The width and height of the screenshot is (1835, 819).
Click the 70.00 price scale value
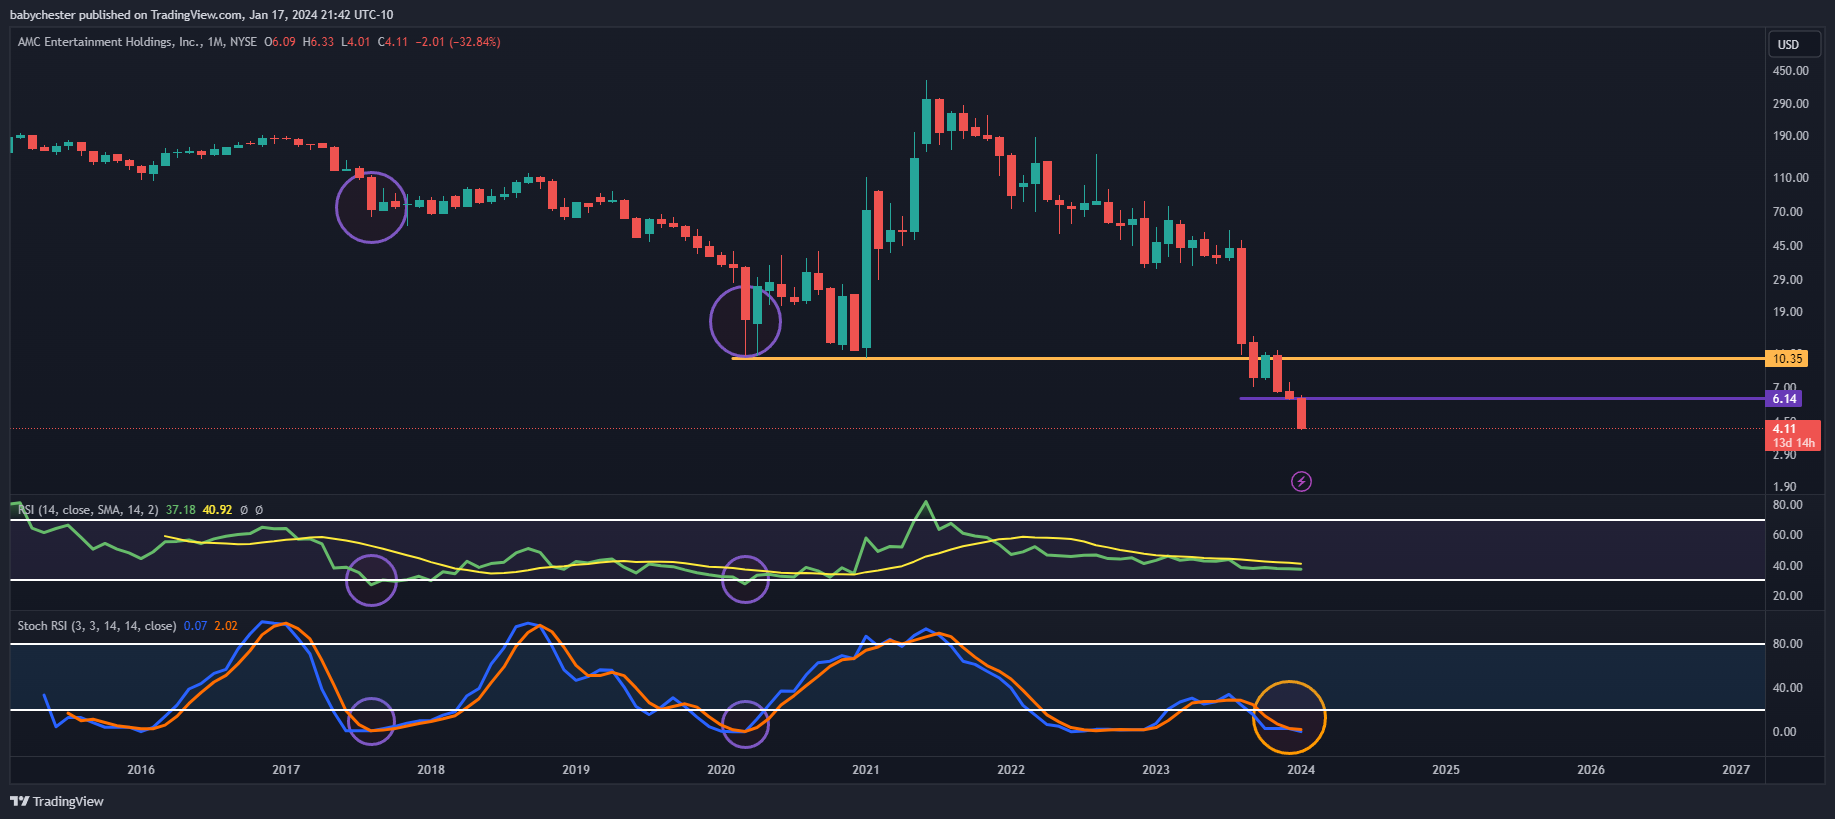point(1787,212)
